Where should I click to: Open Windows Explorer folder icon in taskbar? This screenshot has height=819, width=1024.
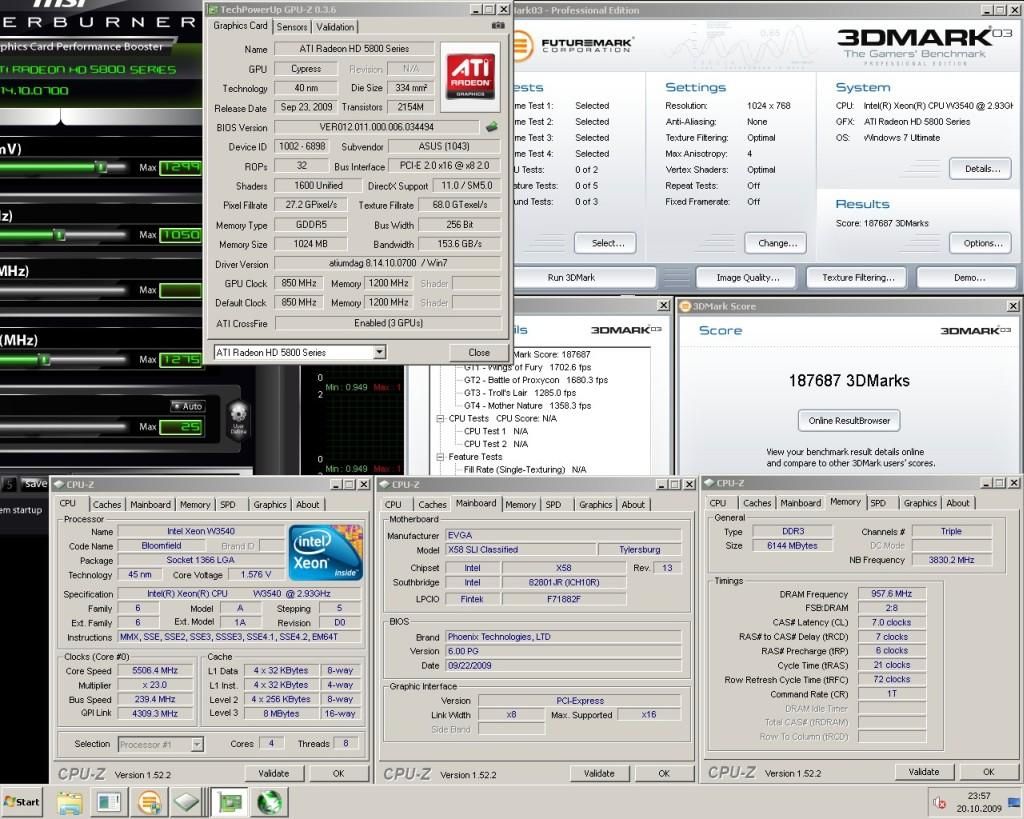69,802
